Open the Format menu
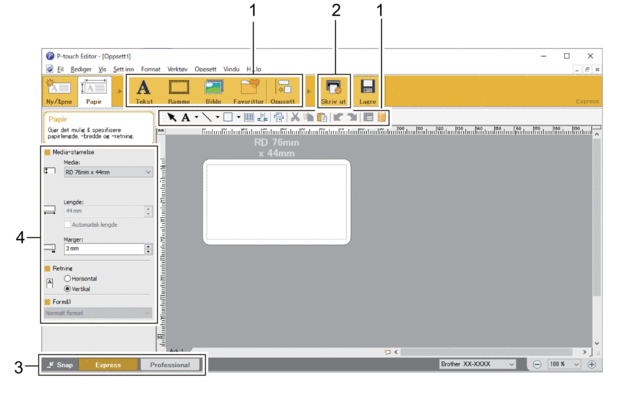Screen dimensions: 620x396 click(151, 69)
